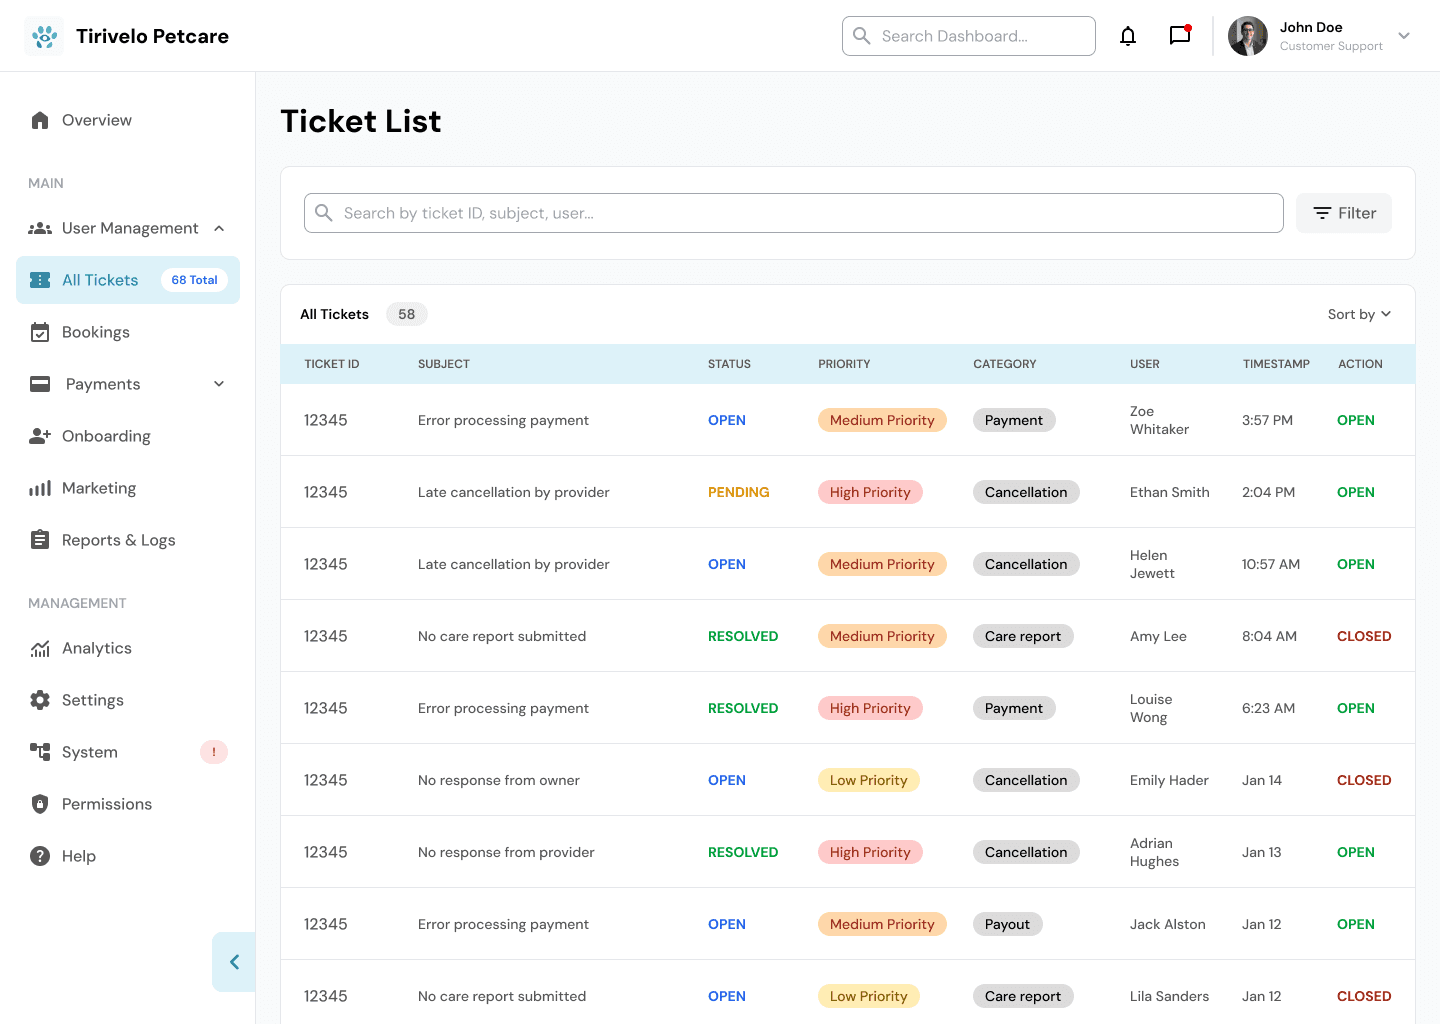
Task: Open the notifications bell icon
Action: (1128, 36)
